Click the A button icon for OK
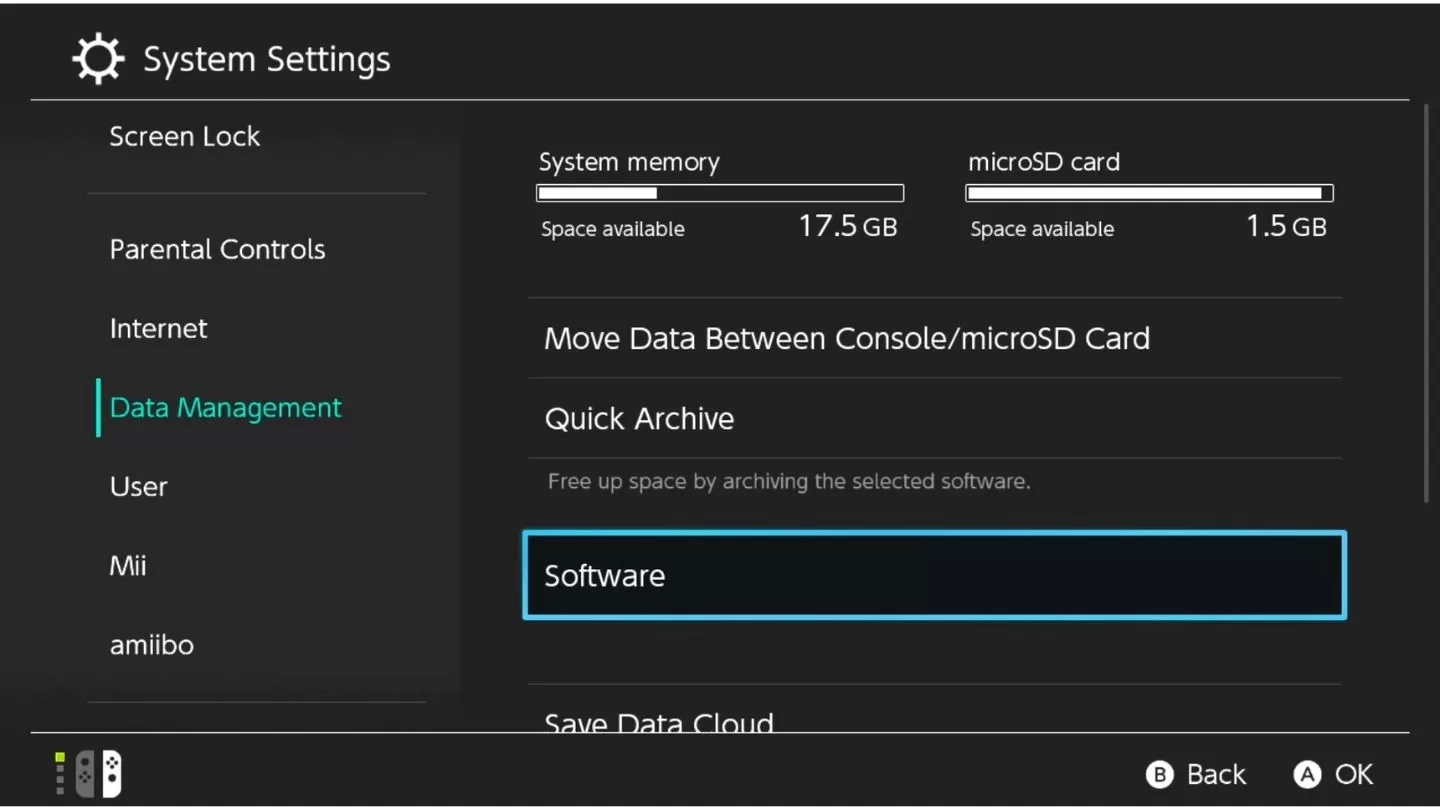This screenshot has width=1440, height=810. tap(1307, 774)
